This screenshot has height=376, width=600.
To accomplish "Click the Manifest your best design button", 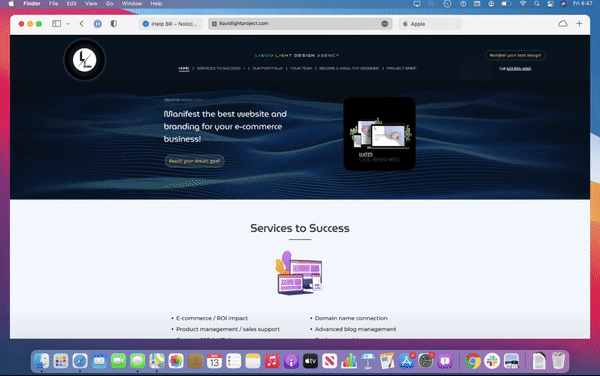I will tap(515, 55).
